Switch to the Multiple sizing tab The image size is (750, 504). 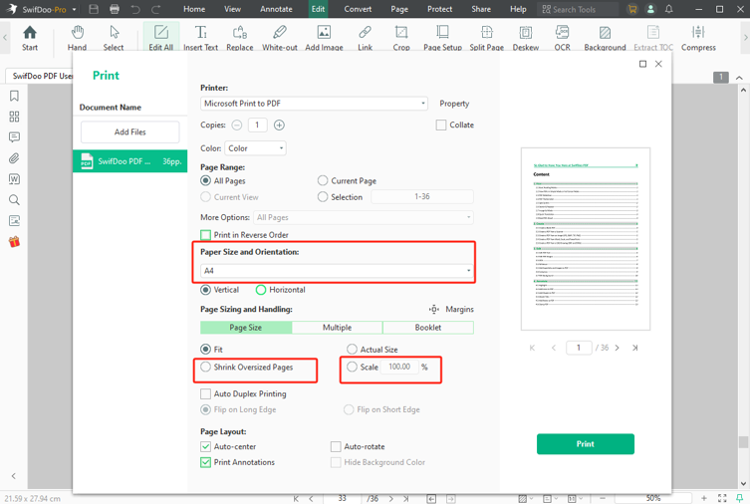337,328
